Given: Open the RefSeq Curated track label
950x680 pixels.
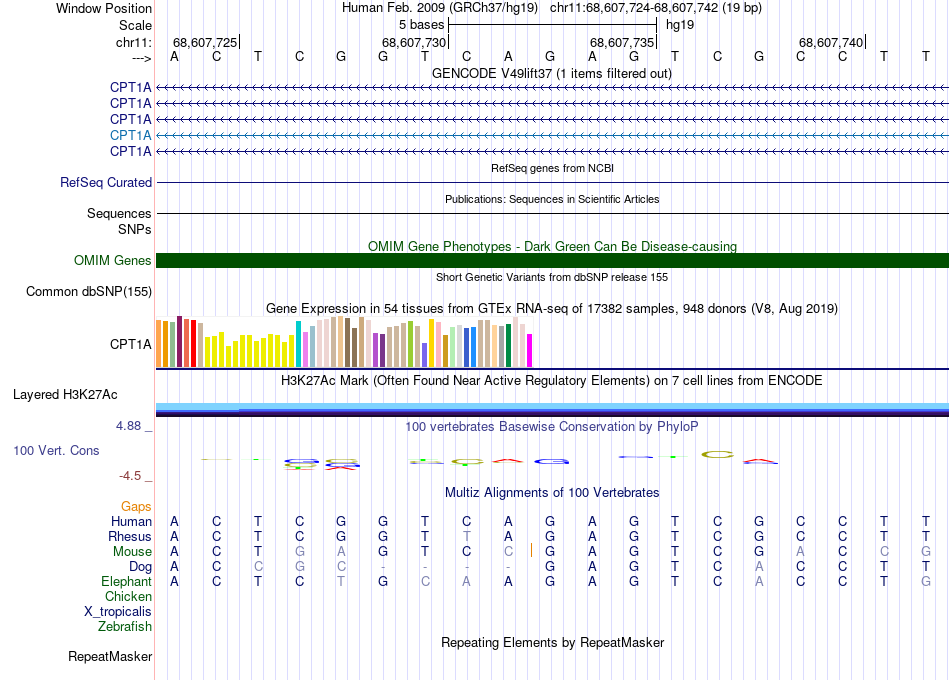Looking at the screenshot, I should 106,183.
